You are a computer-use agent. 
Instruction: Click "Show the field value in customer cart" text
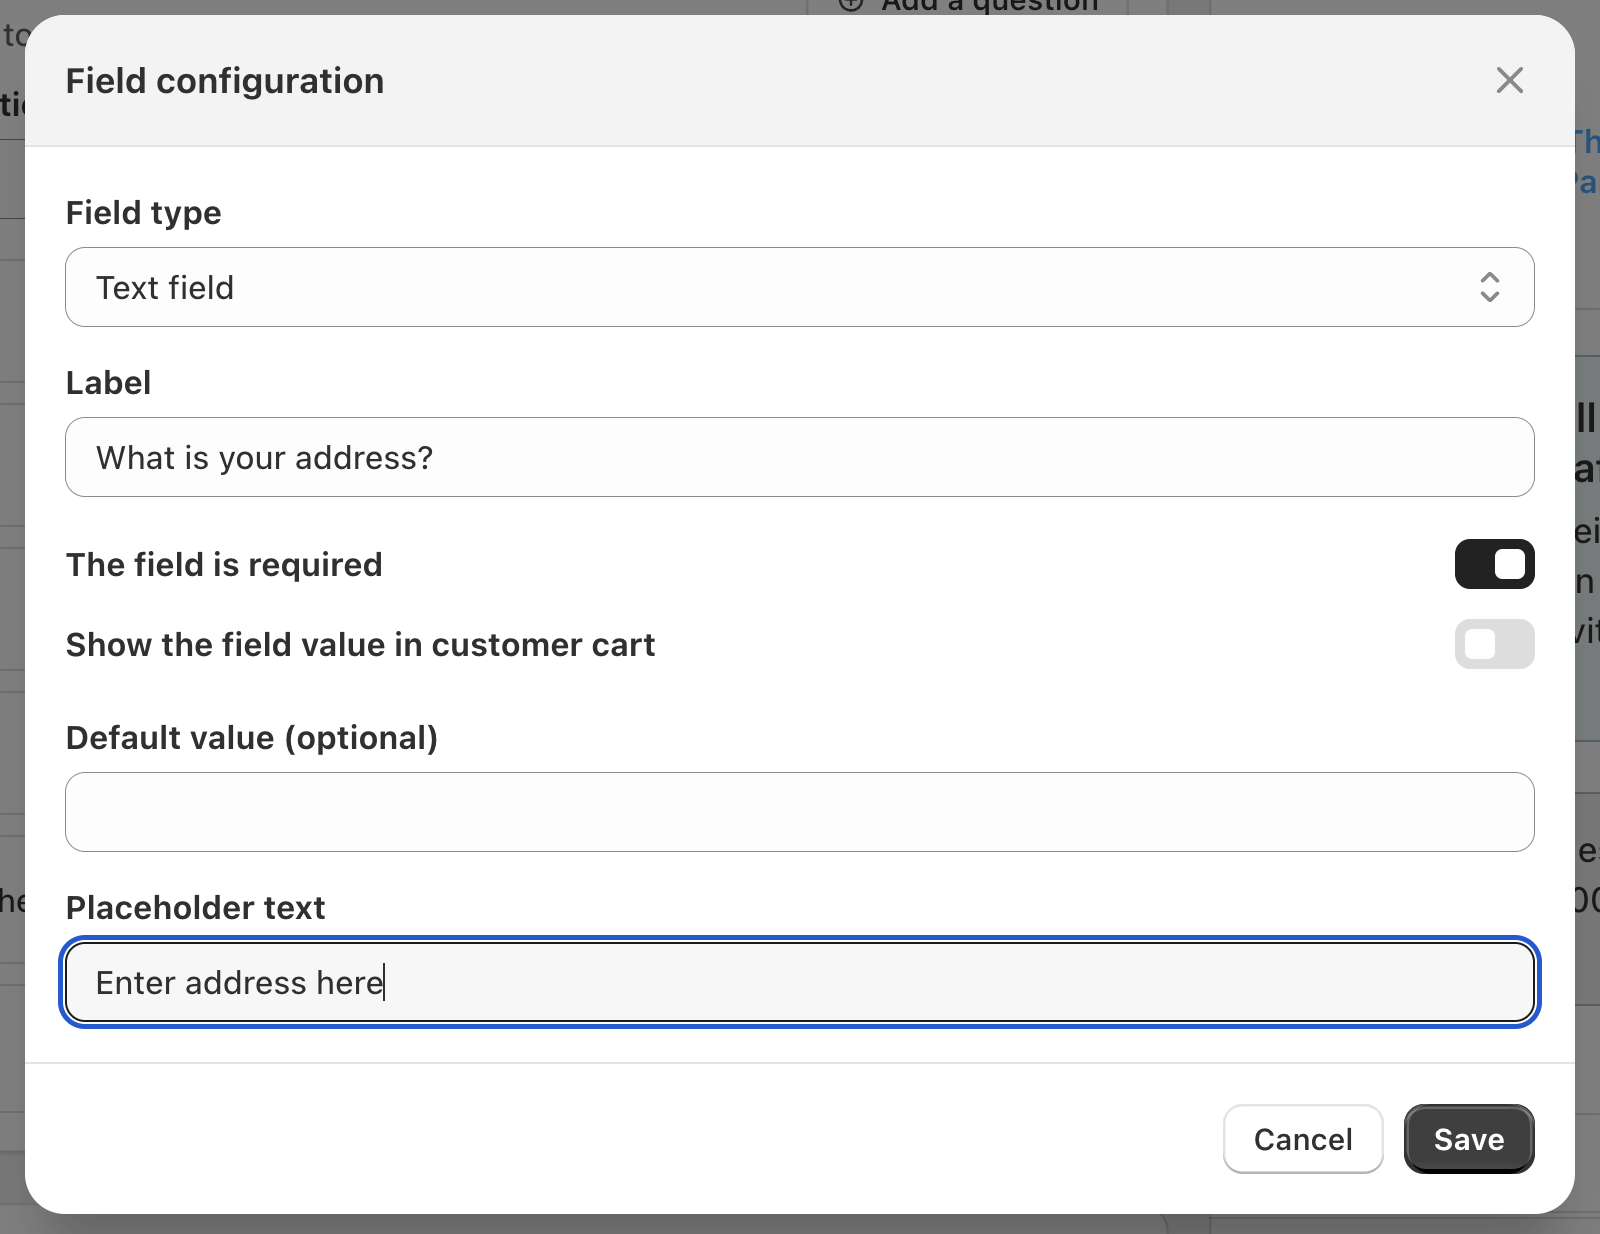[360, 645]
